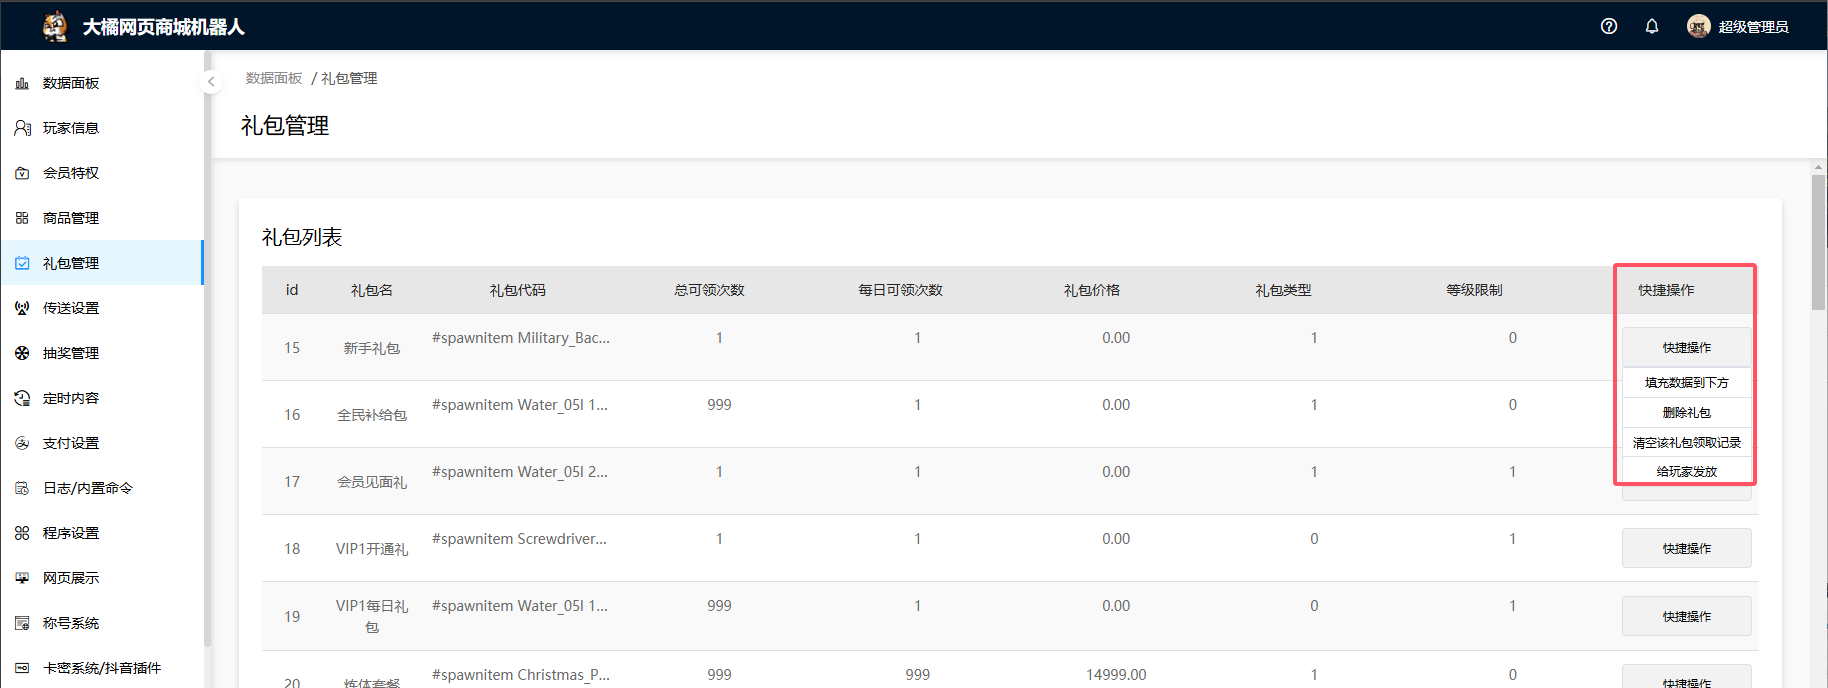Click the 数据面板 bar chart sidebar icon
Viewport: 1828px width, 688px height.
[22, 83]
